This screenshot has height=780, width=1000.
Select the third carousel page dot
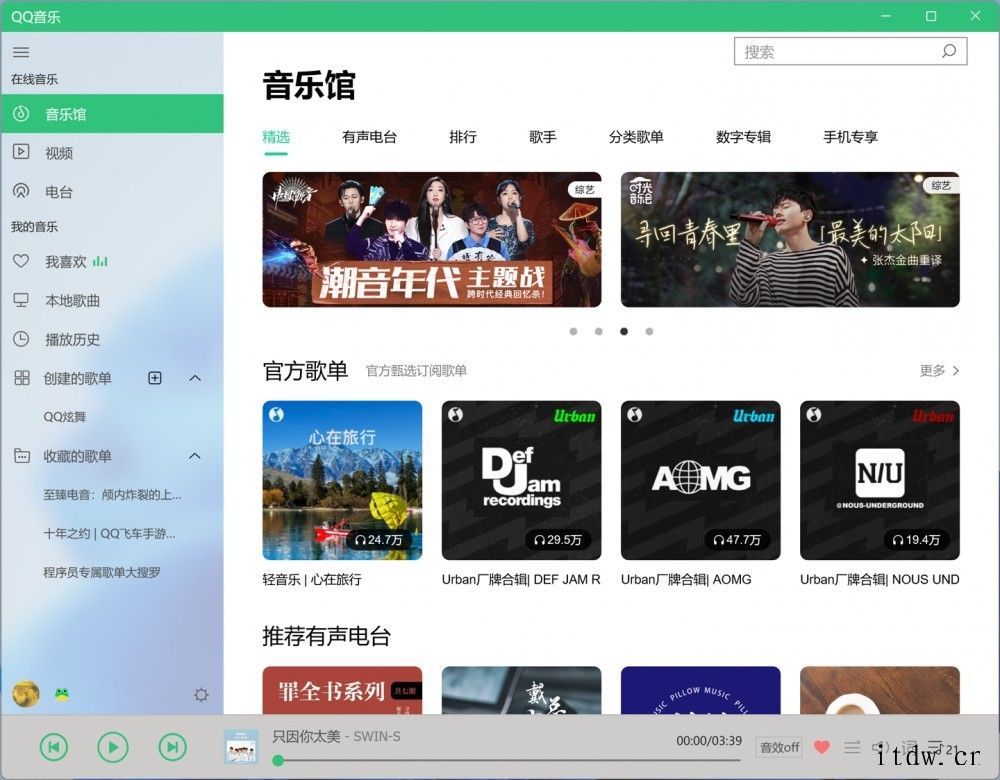pos(624,331)
